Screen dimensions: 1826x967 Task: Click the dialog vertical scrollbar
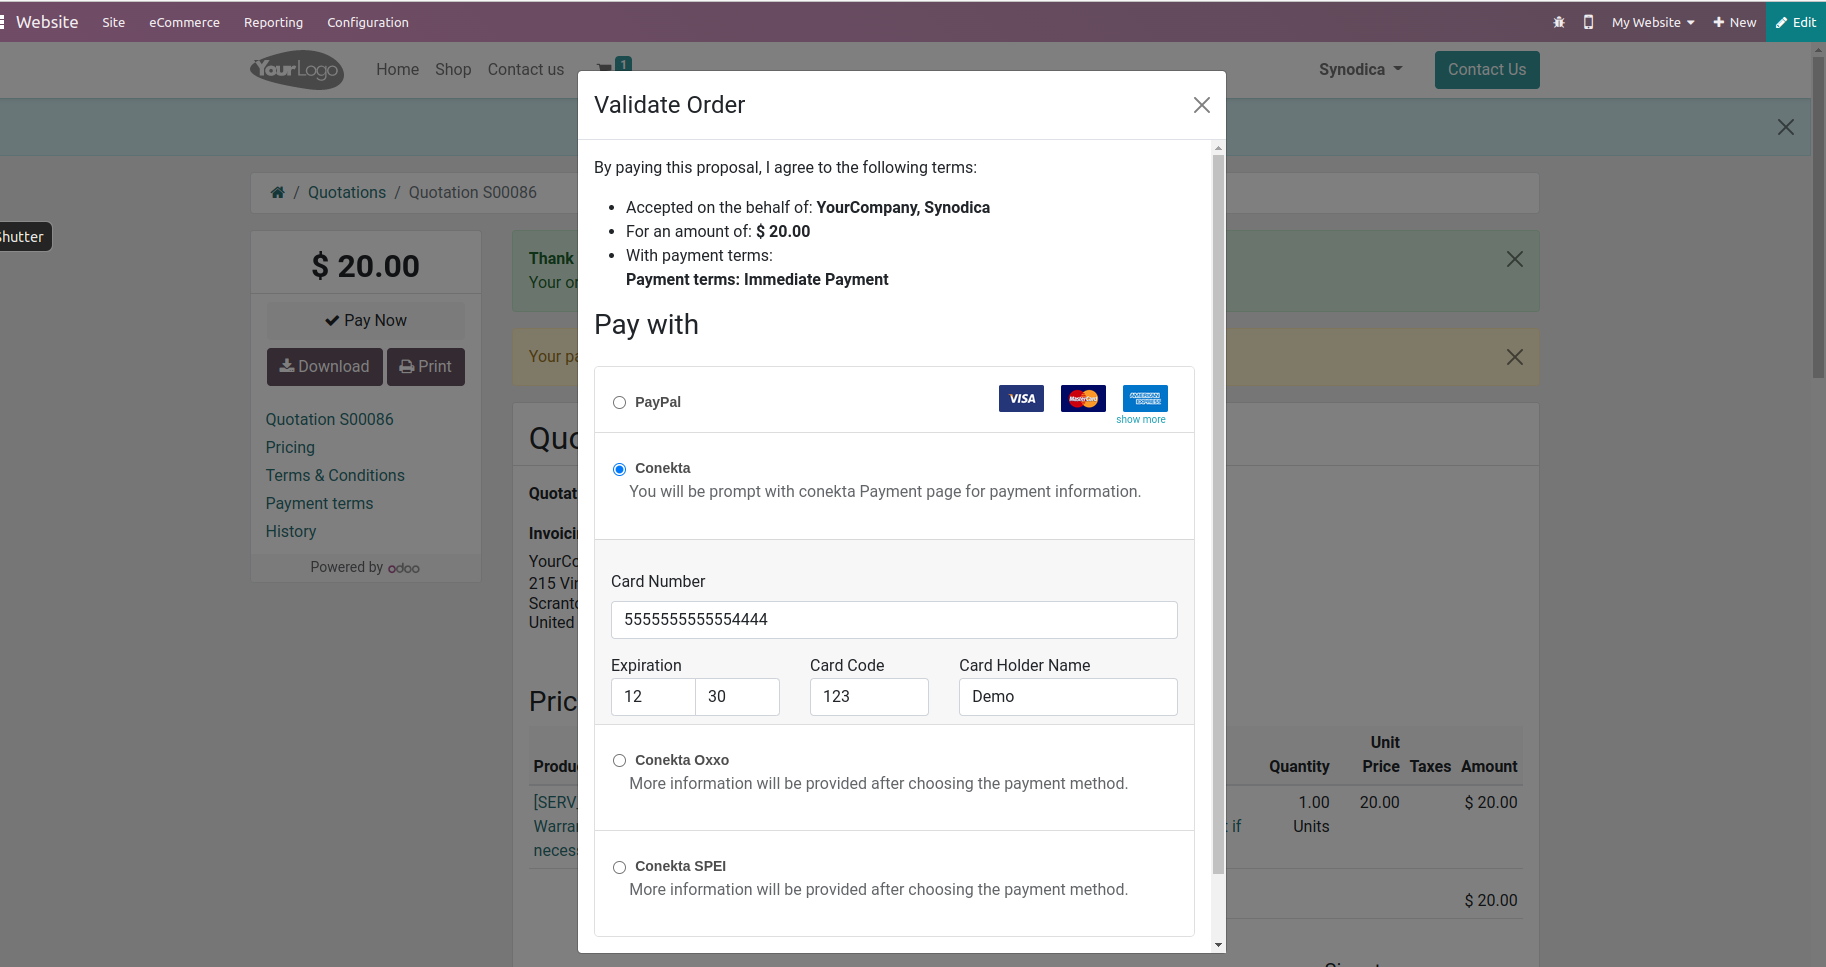[x=1218, y=515]
